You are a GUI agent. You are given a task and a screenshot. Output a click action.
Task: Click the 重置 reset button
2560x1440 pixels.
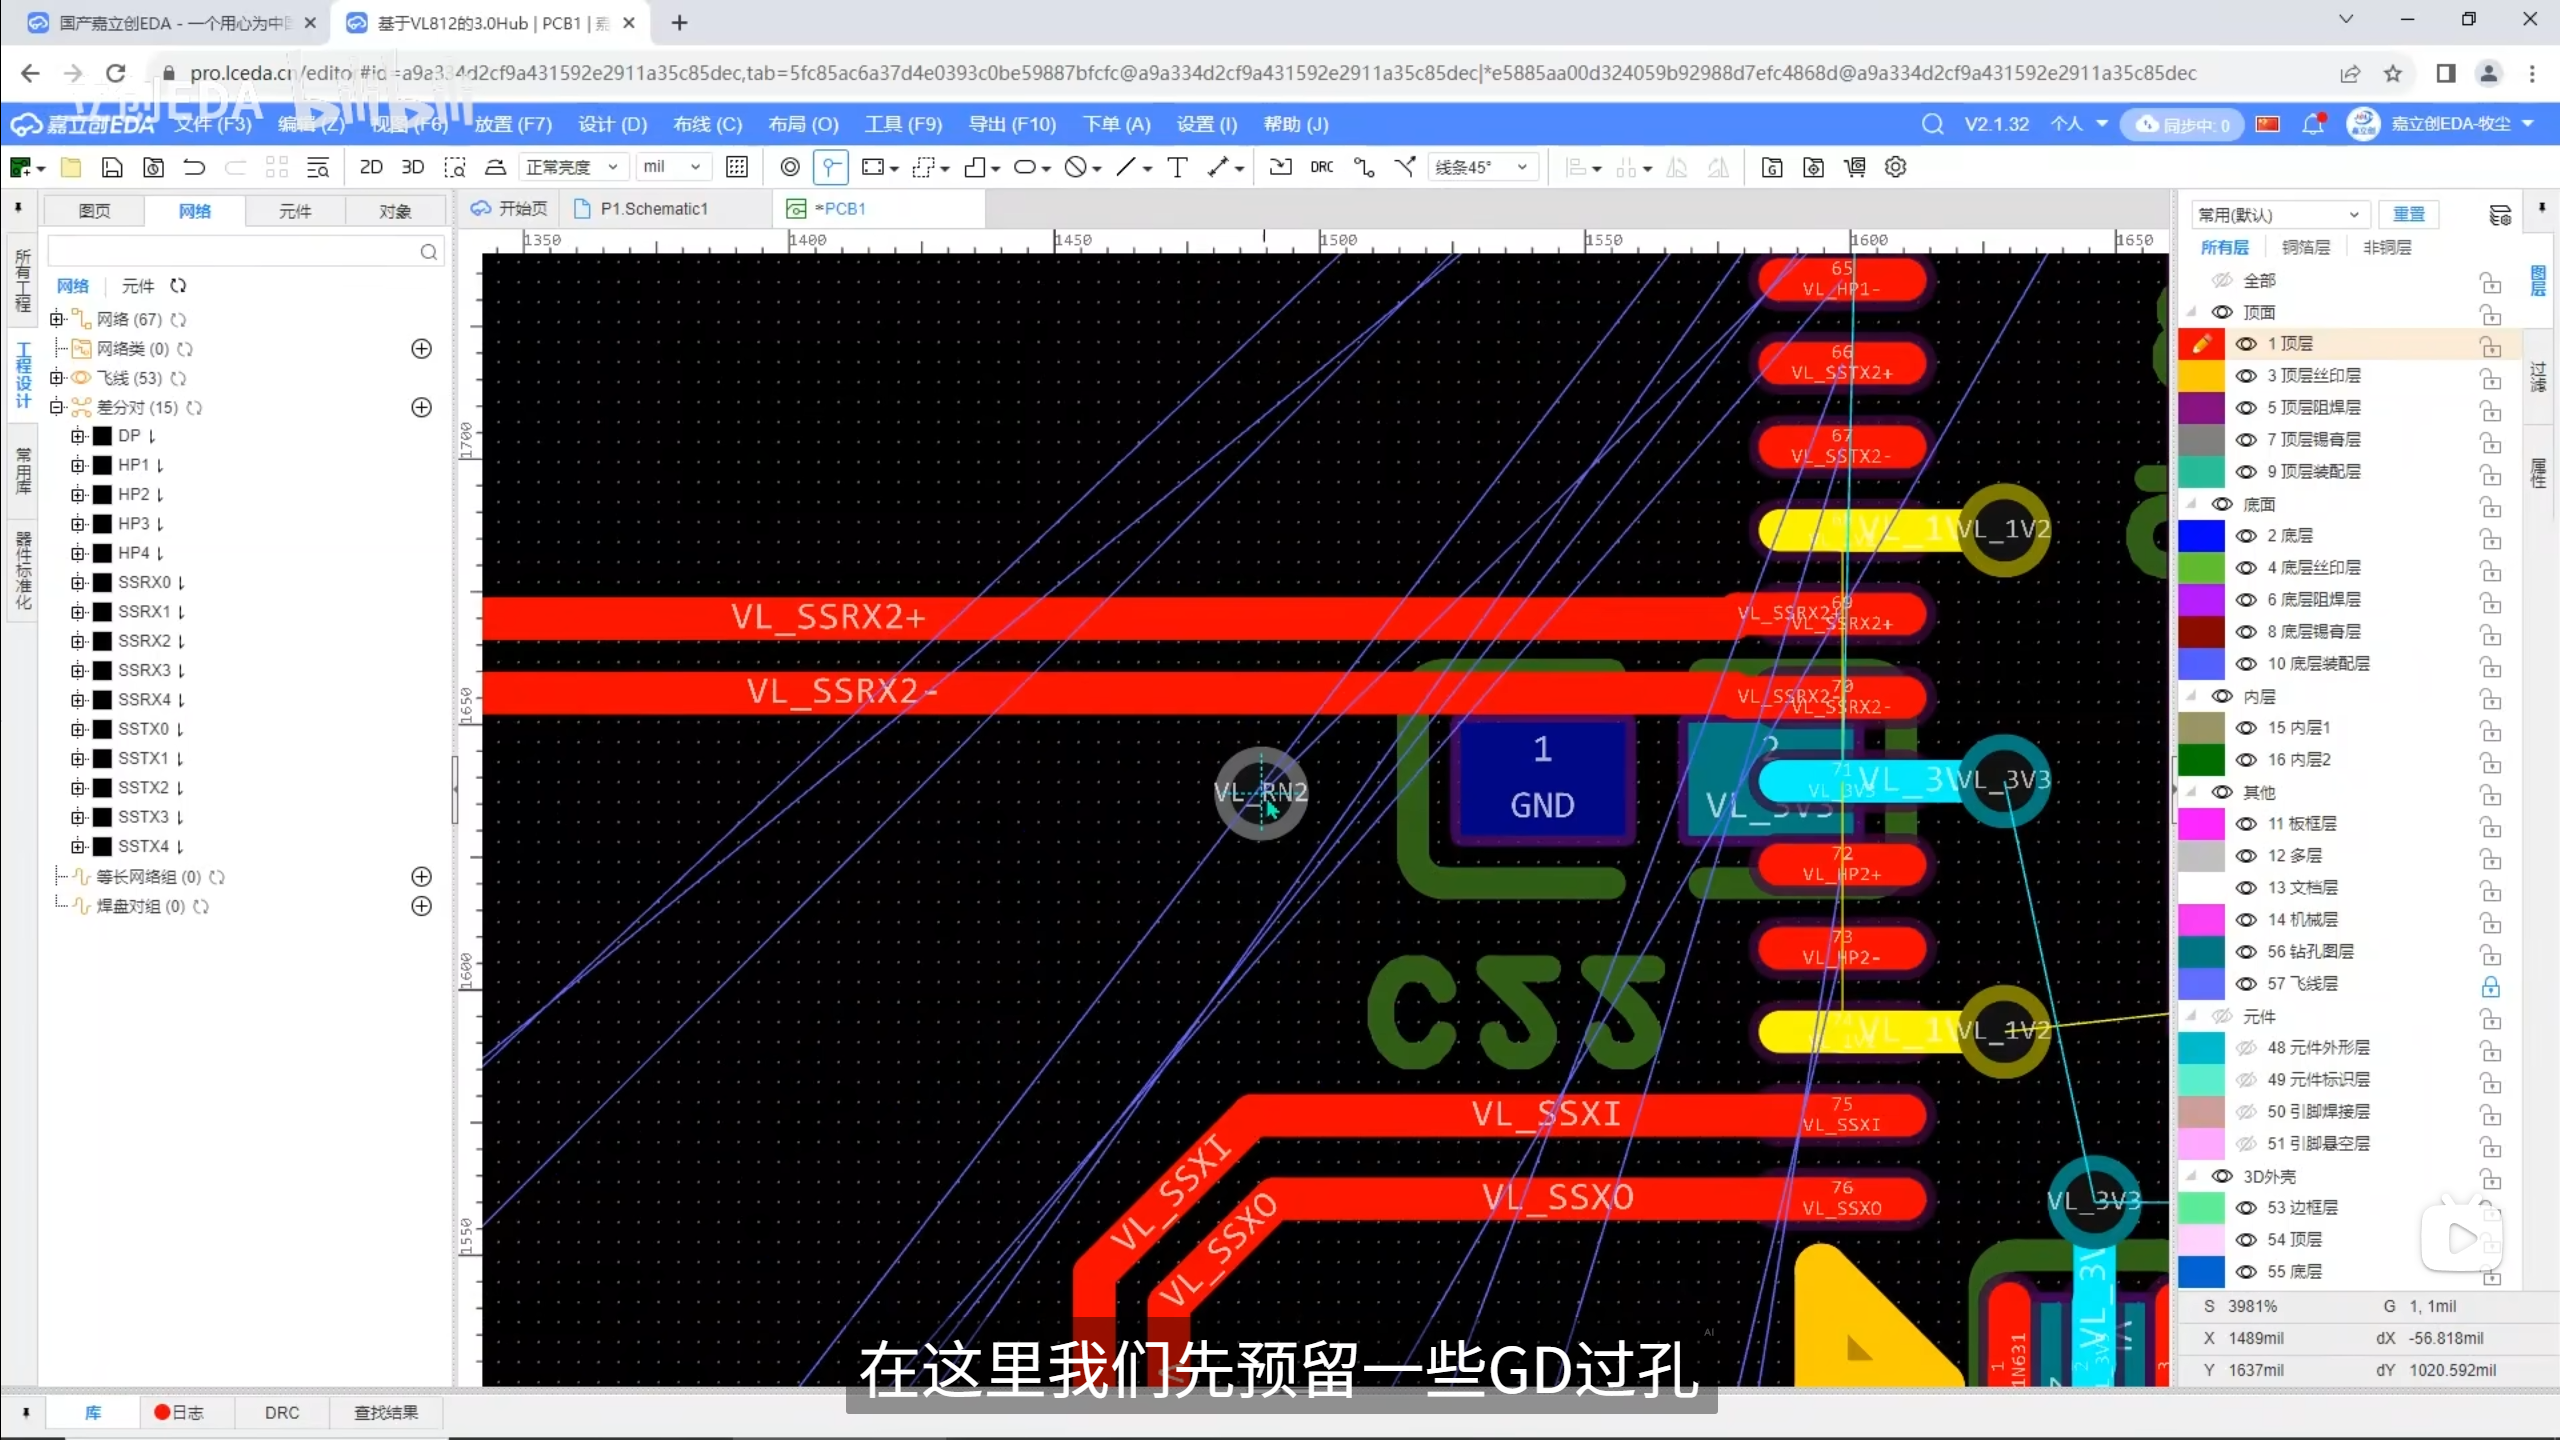(x=2408, y=214)
